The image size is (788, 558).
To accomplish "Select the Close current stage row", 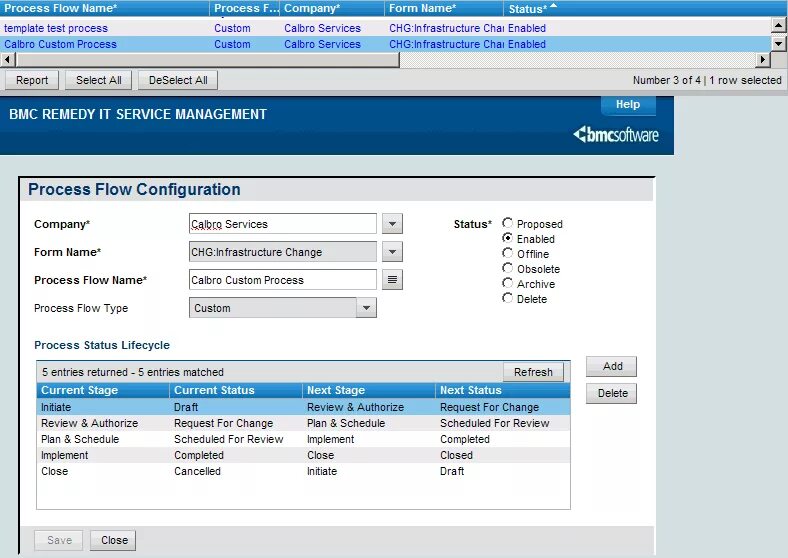I will pyautogui.click(x=303, y=471).
